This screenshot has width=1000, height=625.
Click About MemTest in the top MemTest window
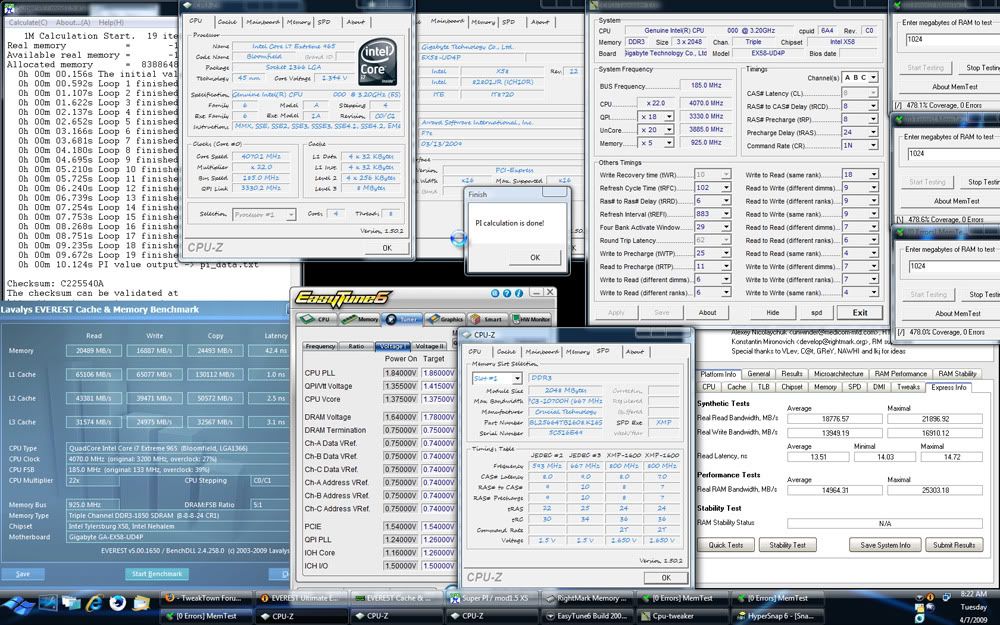955,87
